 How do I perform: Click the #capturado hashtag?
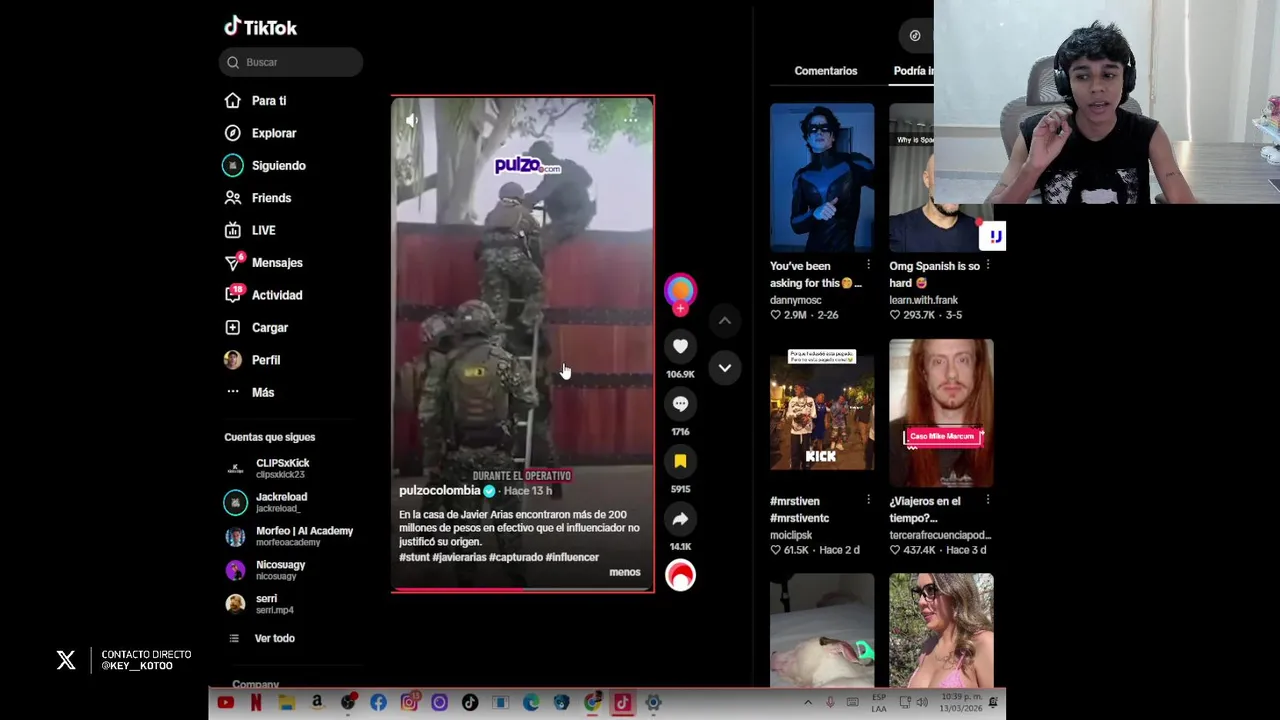pos(516,557)
